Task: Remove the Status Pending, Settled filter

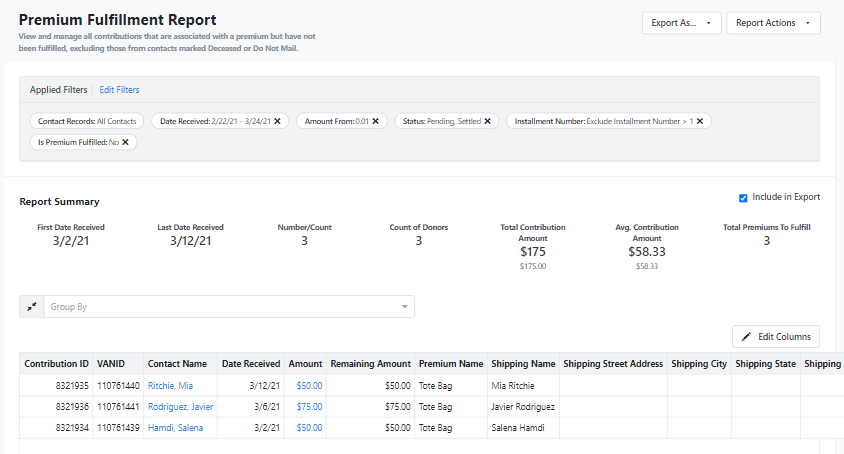Action: (487, 121)
